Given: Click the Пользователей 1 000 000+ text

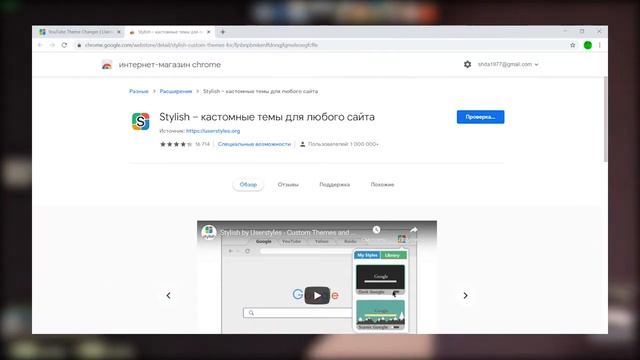Looking at the screenshot, I should coord(343,144).
